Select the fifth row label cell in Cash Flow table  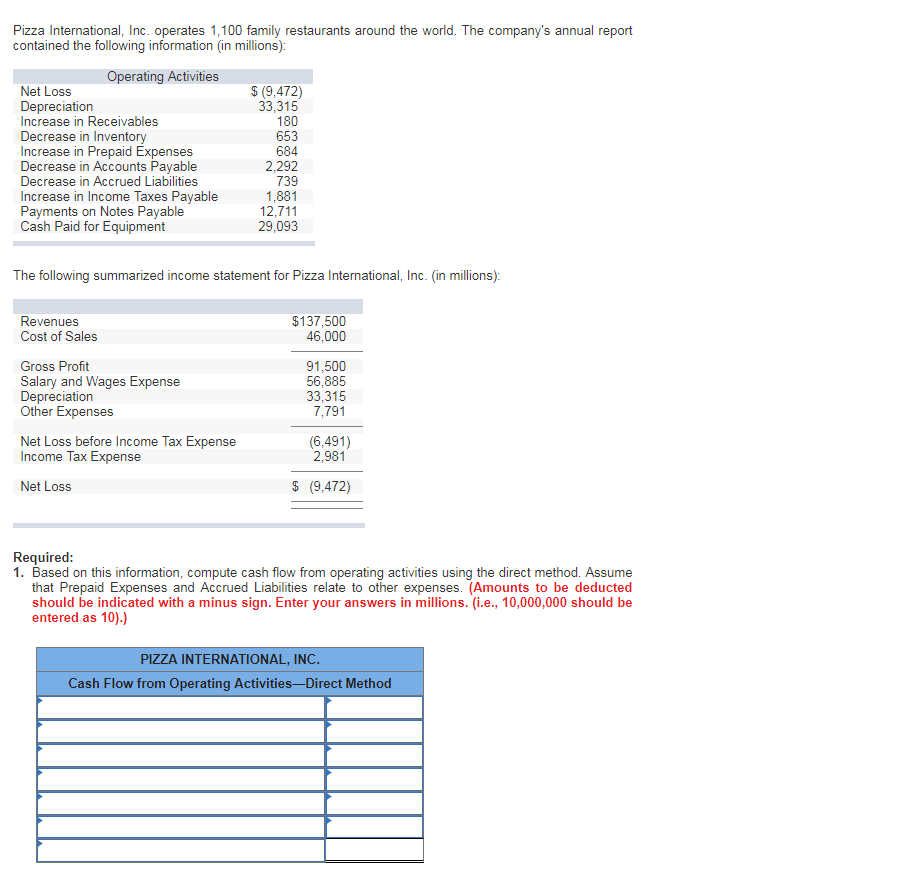coord(181,803)
